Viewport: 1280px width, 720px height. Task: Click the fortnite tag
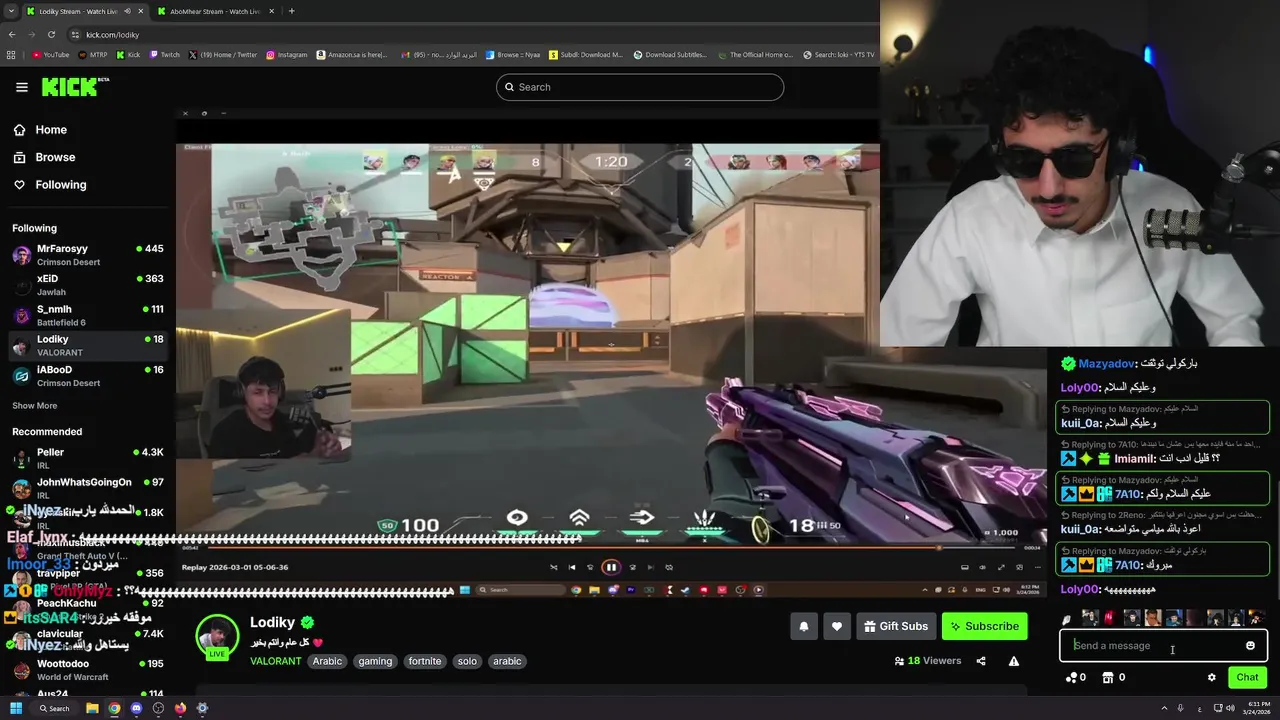point(425,661)
